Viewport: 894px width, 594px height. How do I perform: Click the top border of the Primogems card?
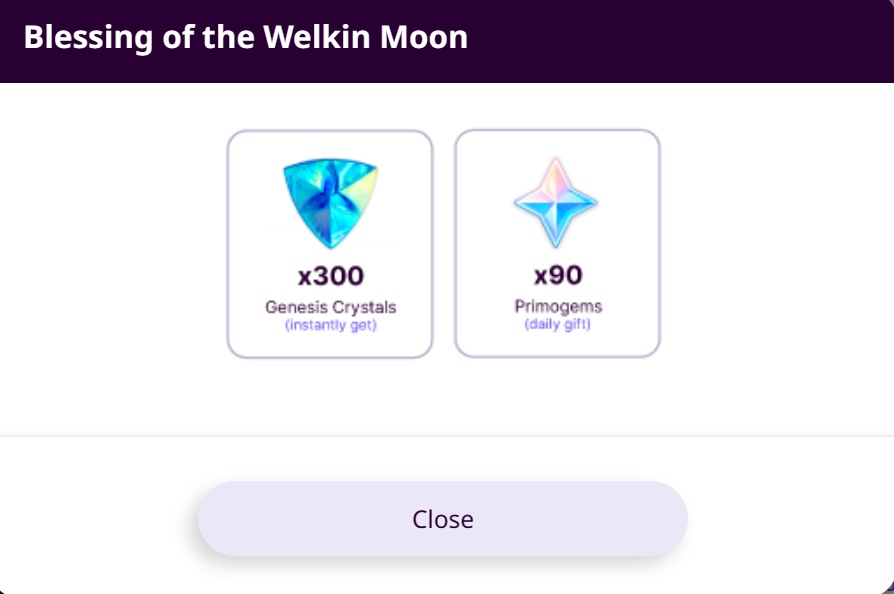click(557, 130)
